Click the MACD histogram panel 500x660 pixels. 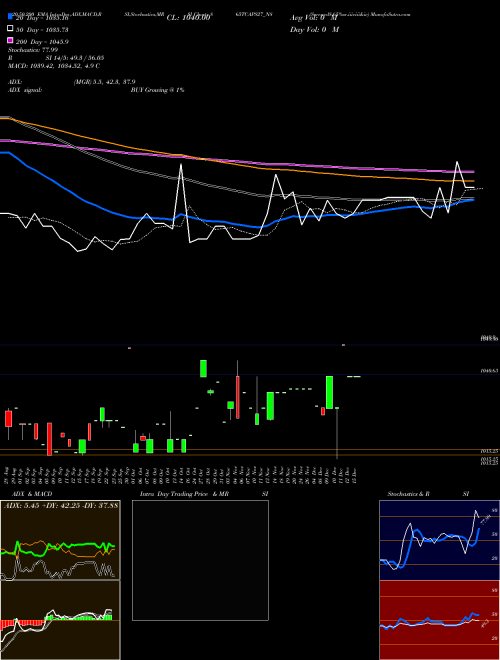(x=60, y=620)
